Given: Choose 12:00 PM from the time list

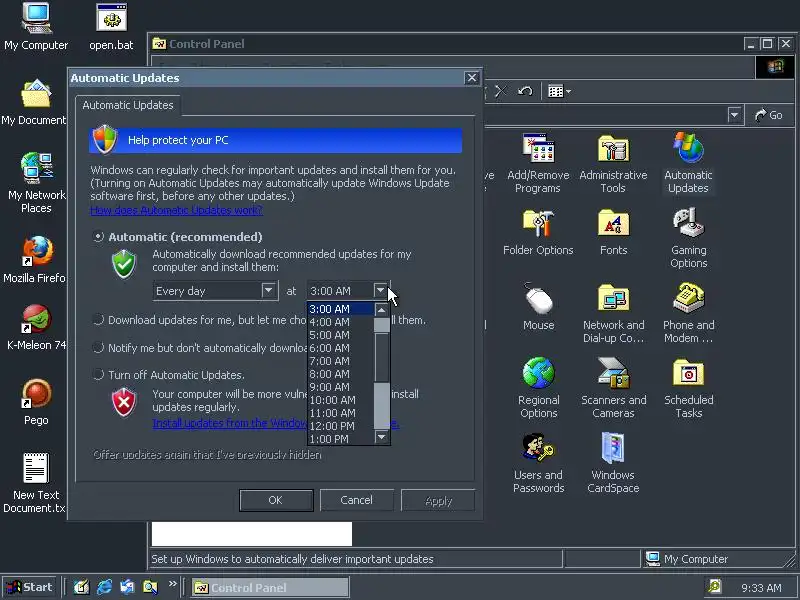Looking at the screenshot, I should (x=341, y=426).
